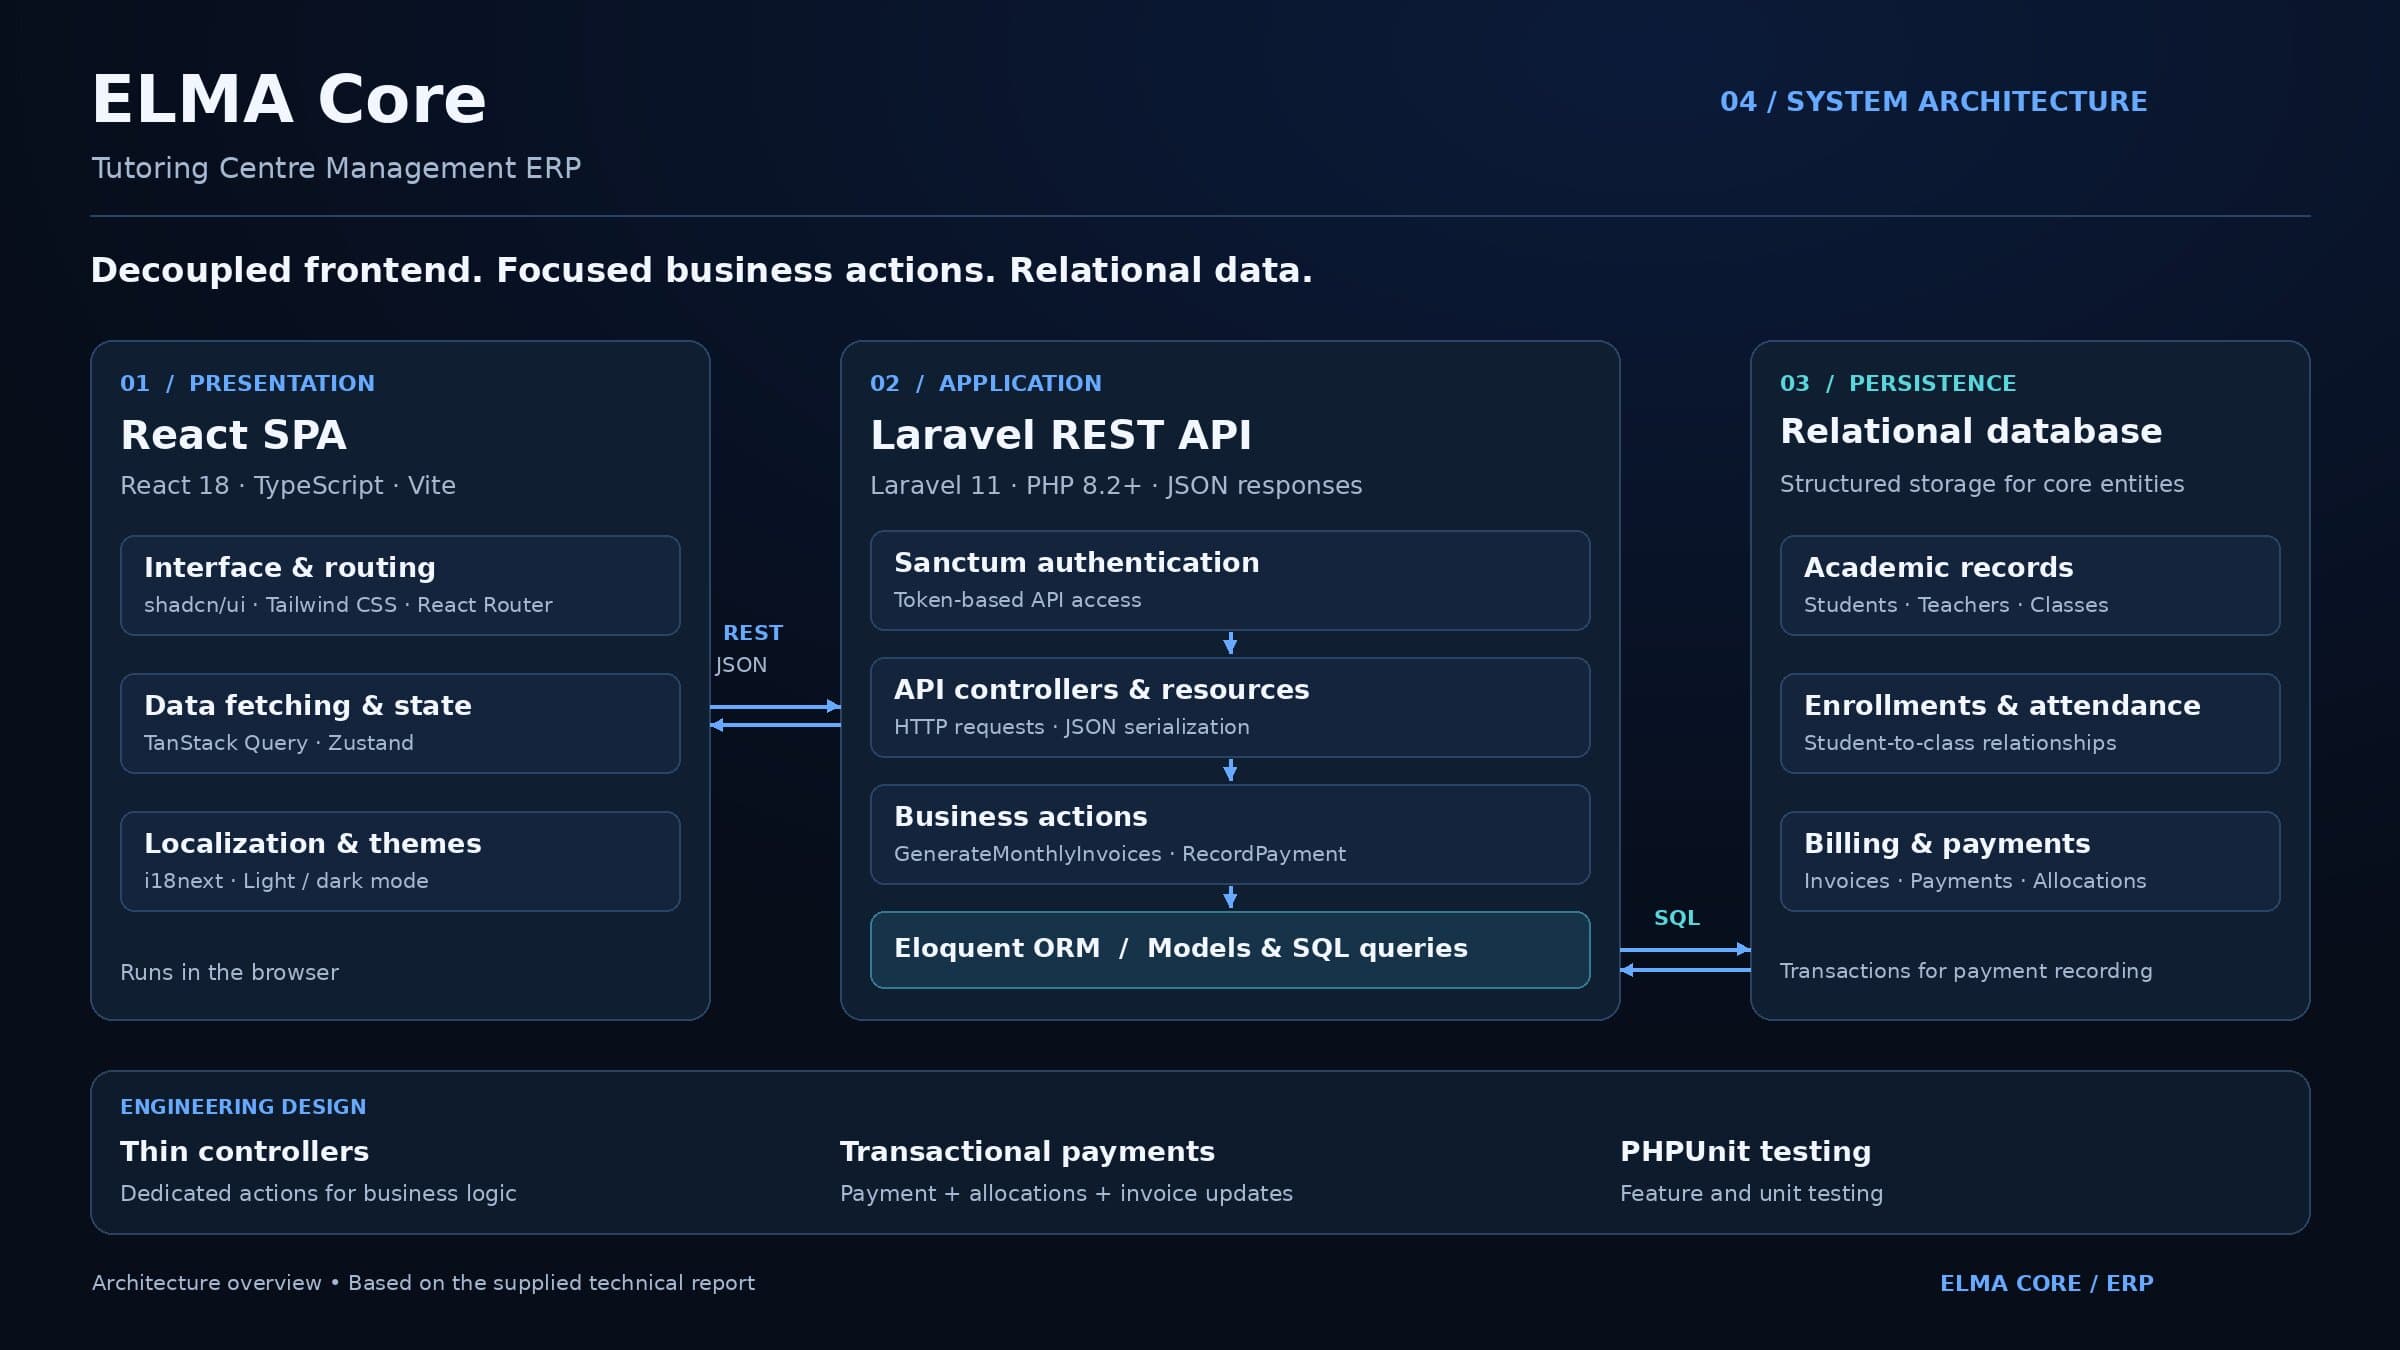Image resolution: width=2400 pixels, height=1350 pixels.
Task: Click the REST connector label
Action: [x=753, y=633]
